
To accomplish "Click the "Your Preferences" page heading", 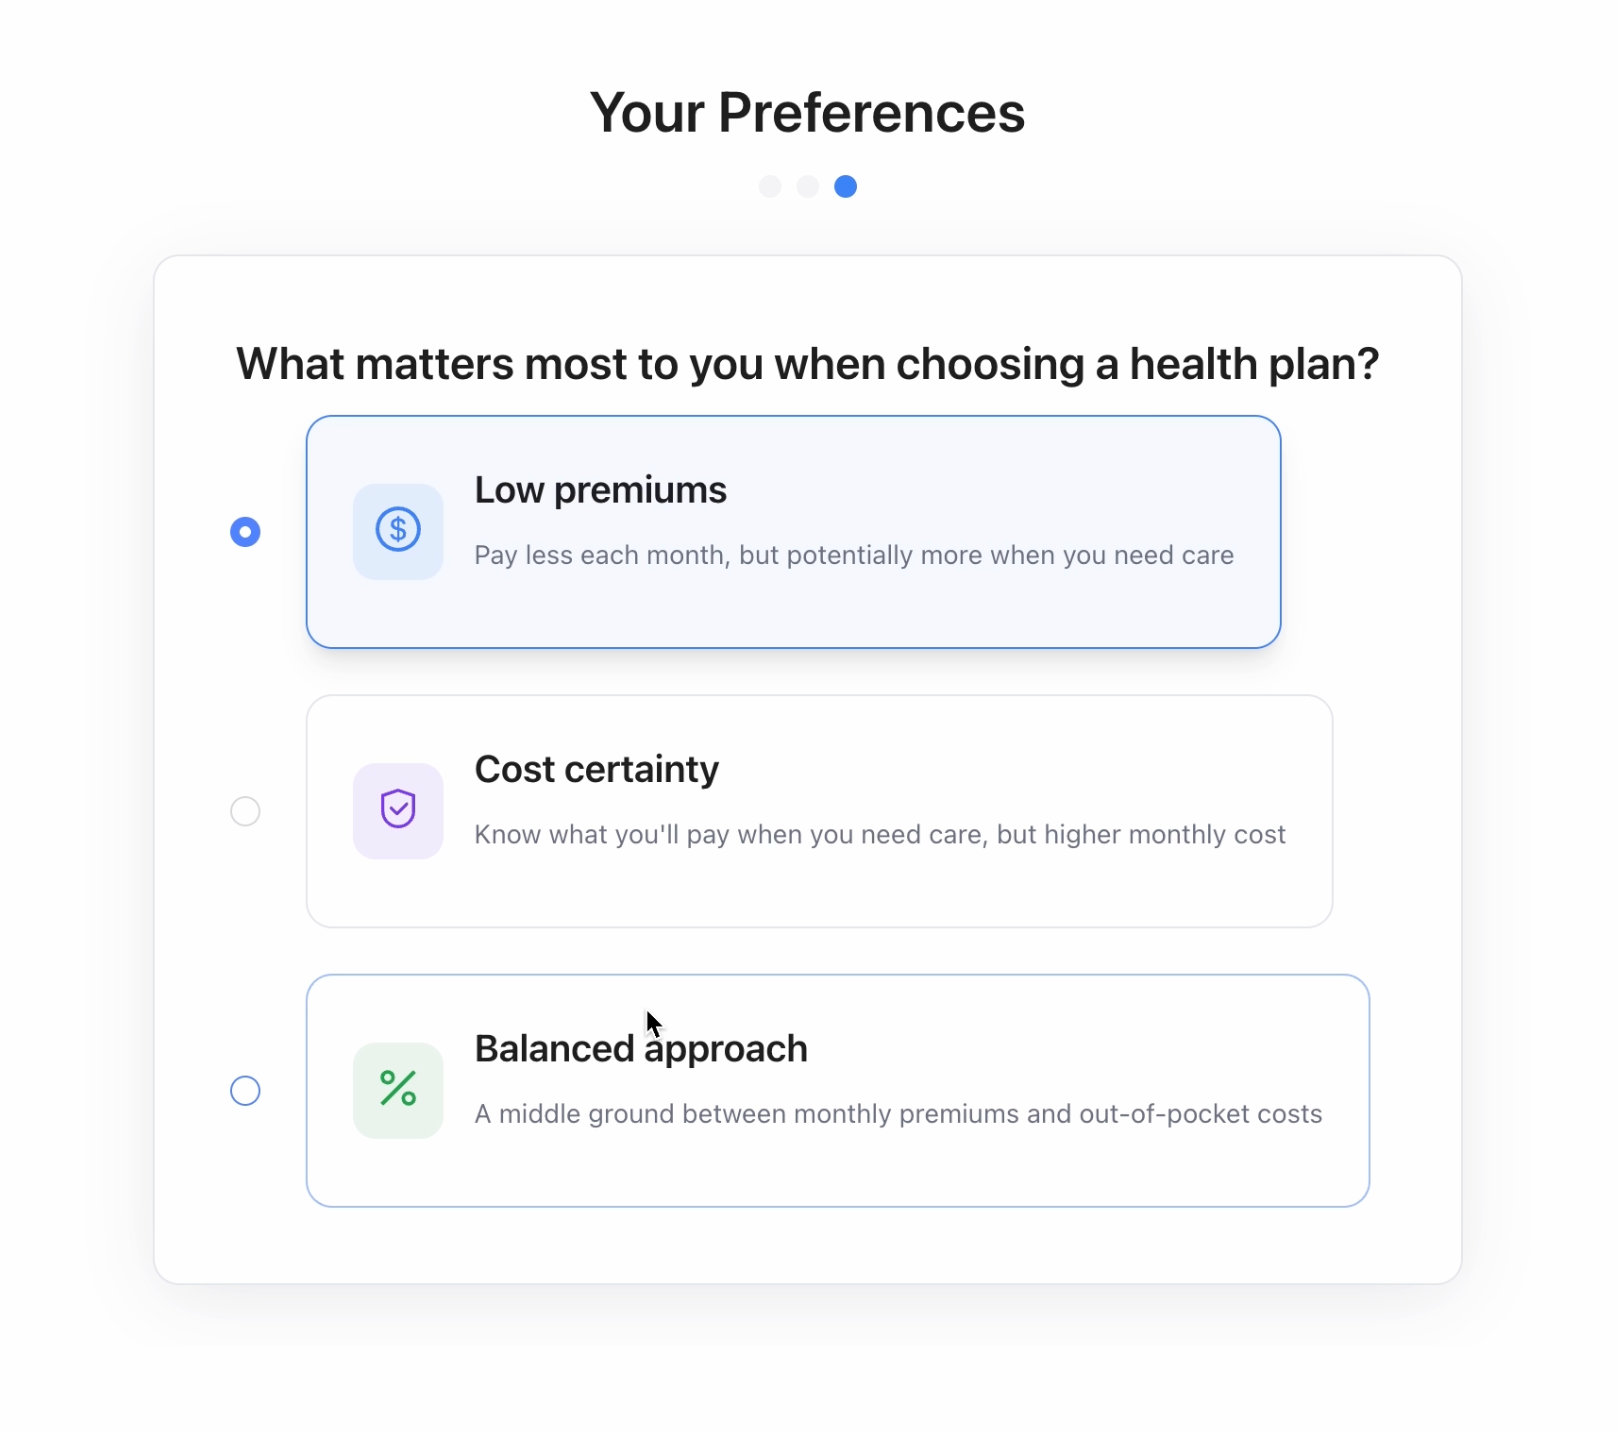I will pos(807,112).
